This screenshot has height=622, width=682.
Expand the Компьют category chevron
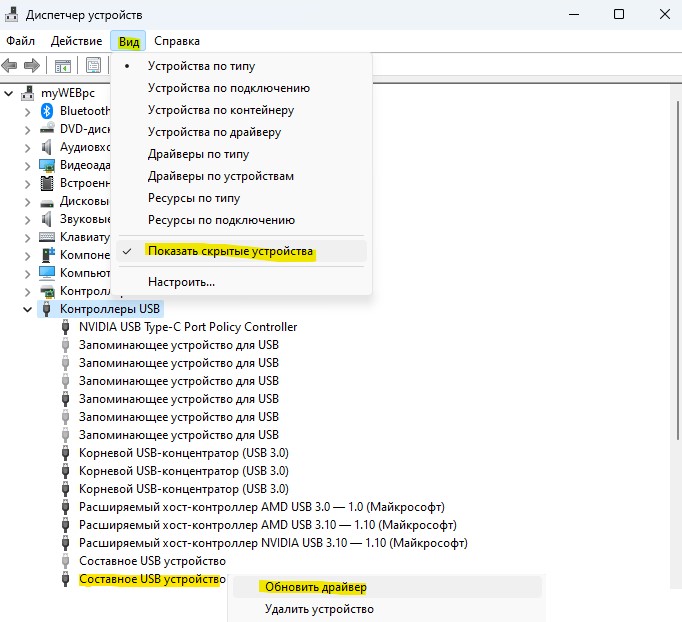coord(27,274)
